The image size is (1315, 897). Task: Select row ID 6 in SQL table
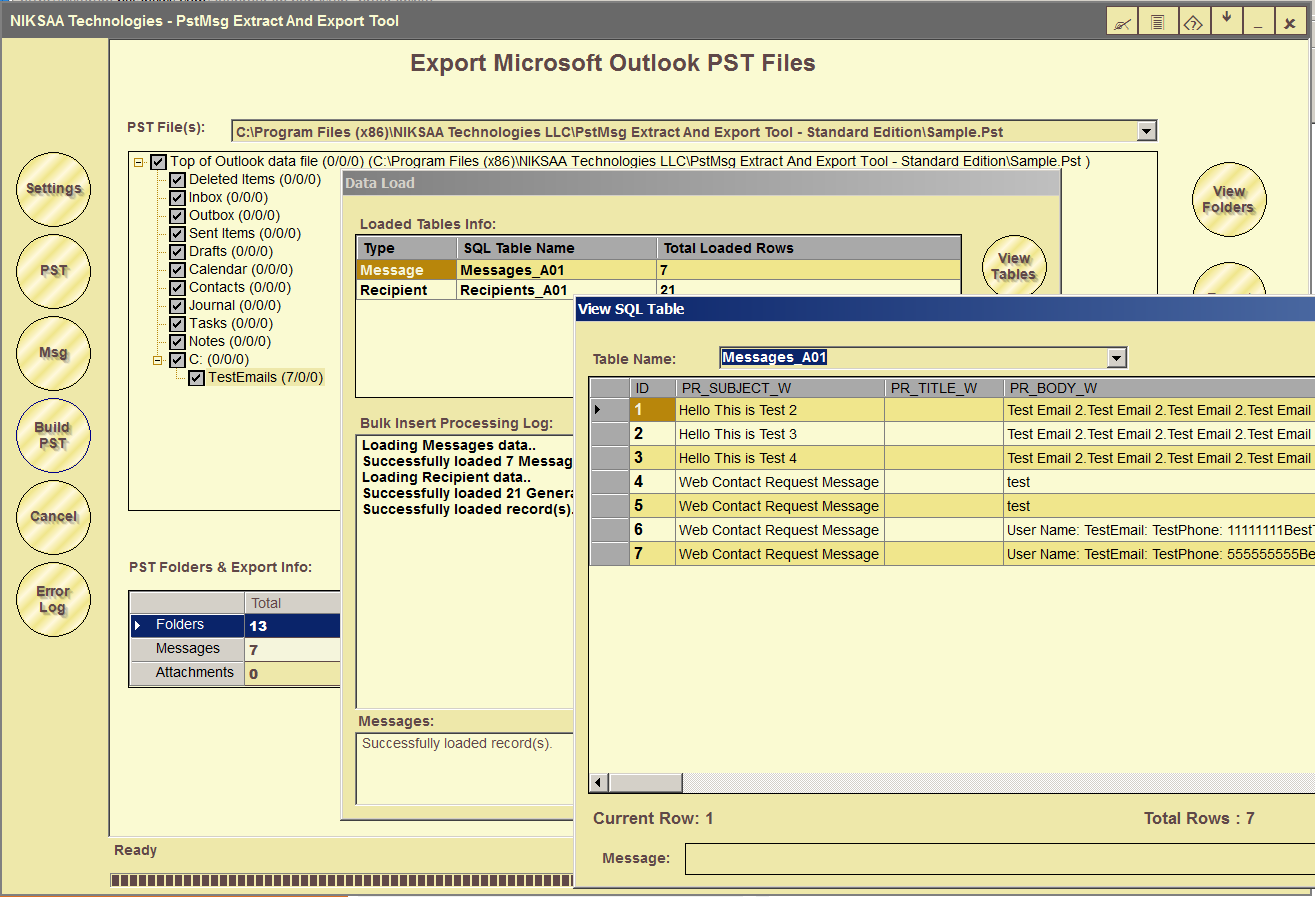pyautogui.click(x=653, y=530)
